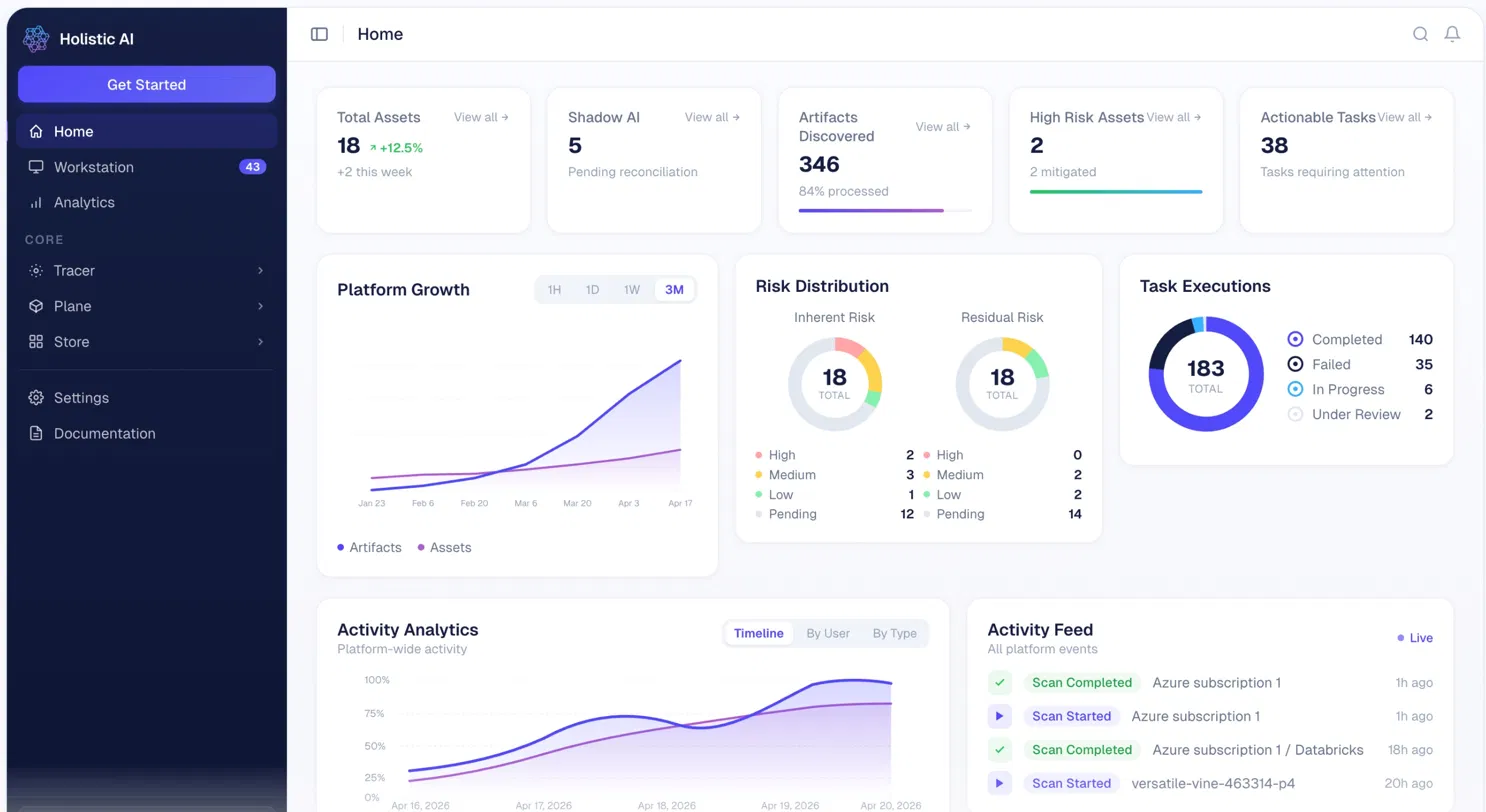Expand the Store menu chevron

(260, 342)
